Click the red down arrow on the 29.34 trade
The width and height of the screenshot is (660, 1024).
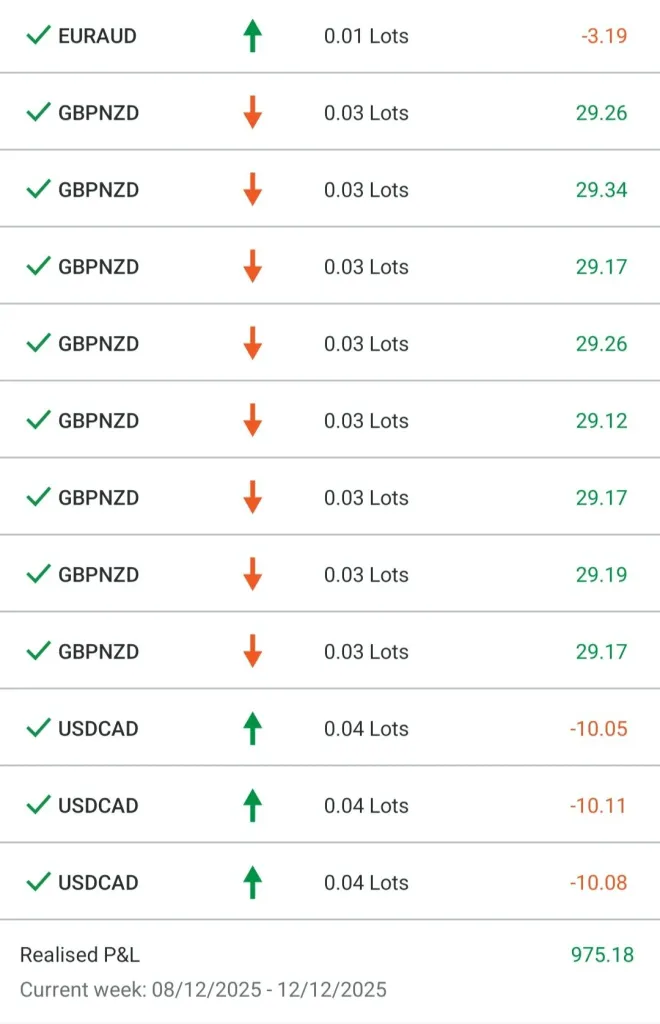point(252,190)
